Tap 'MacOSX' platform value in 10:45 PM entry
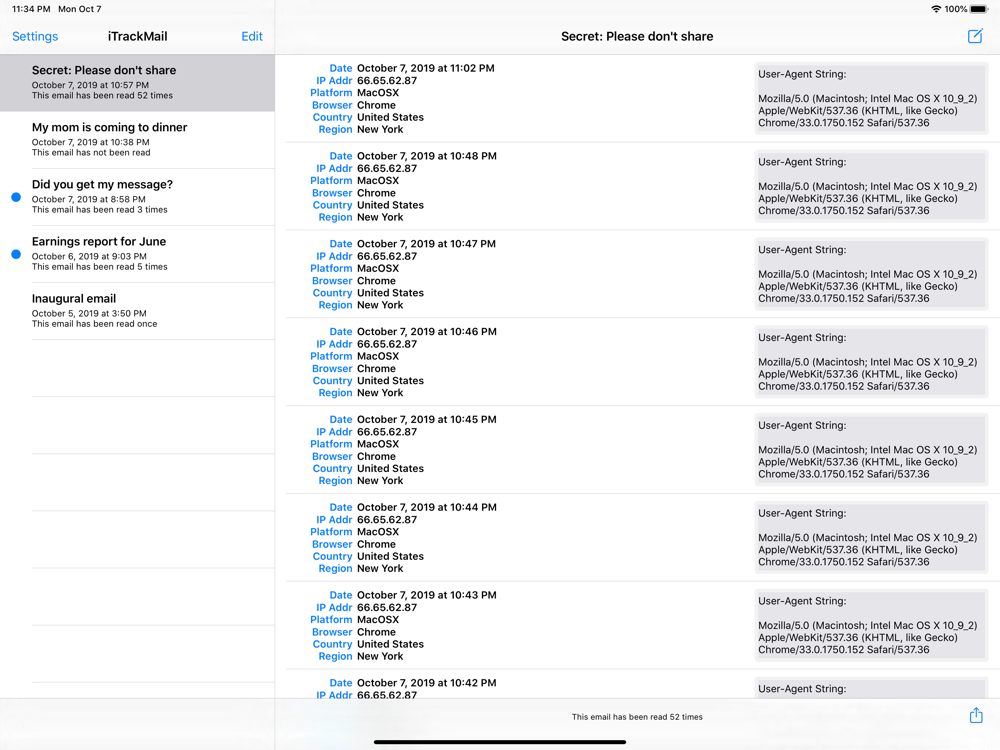This screenshot has width=1000, height=750. point(378,444)
